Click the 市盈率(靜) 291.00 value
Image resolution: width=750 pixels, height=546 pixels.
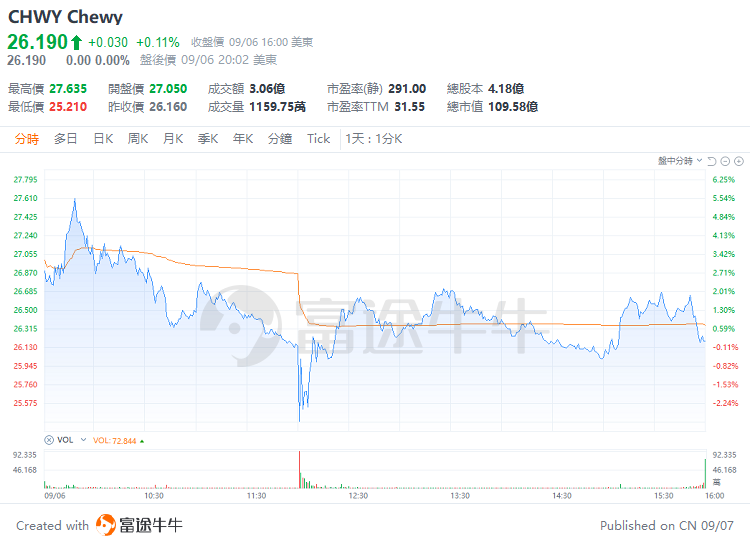(407, 89)
